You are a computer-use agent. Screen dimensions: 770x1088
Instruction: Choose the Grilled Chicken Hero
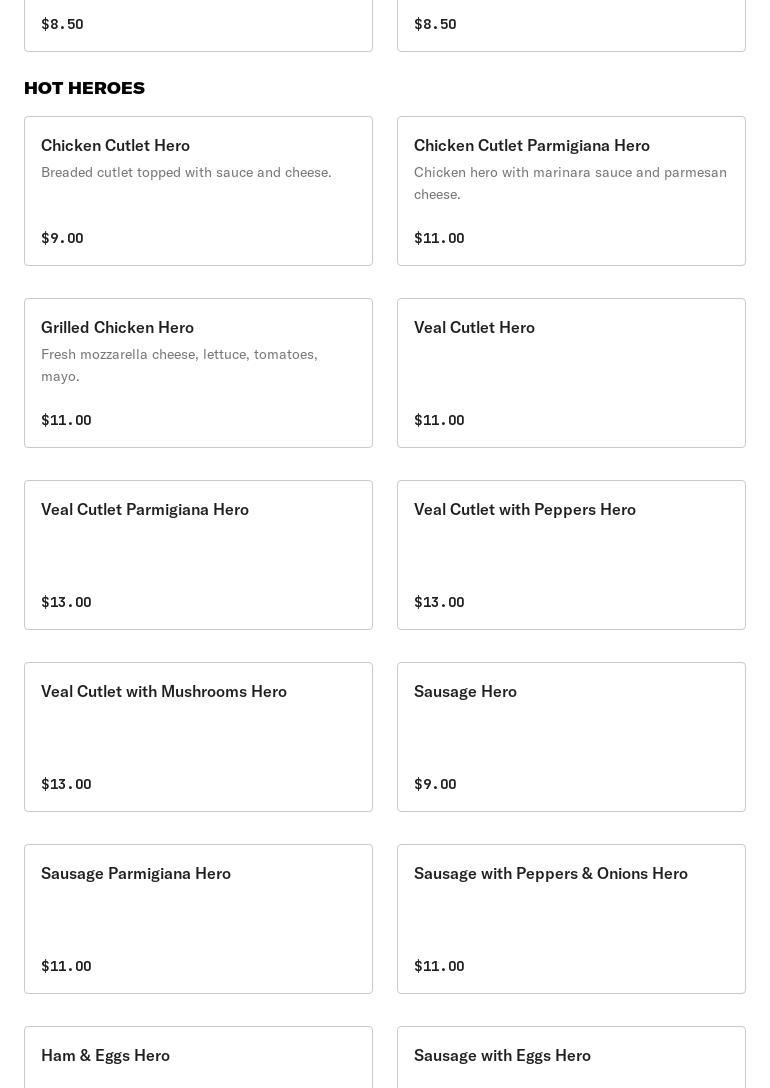click(198, 373)
